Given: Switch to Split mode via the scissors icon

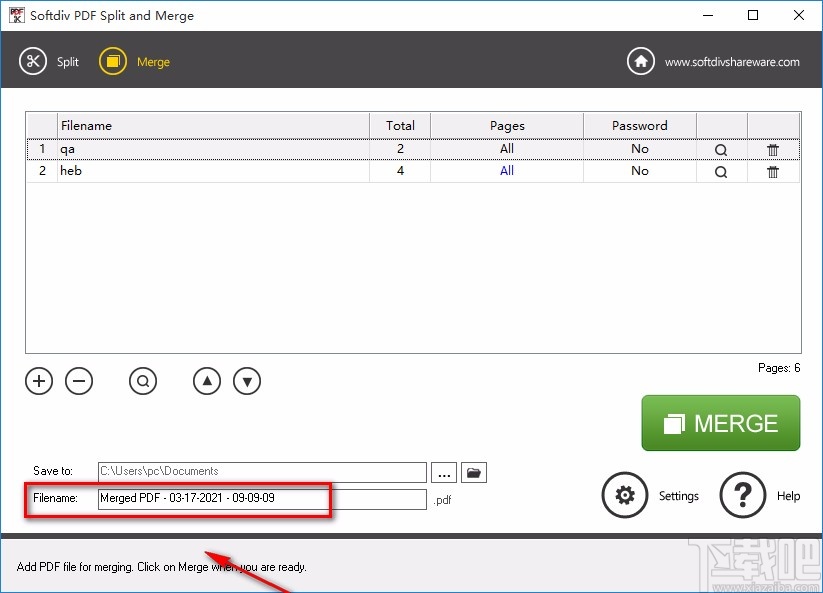Looking at the screenshot, I should pyautogui.click(x=33, y=61).
